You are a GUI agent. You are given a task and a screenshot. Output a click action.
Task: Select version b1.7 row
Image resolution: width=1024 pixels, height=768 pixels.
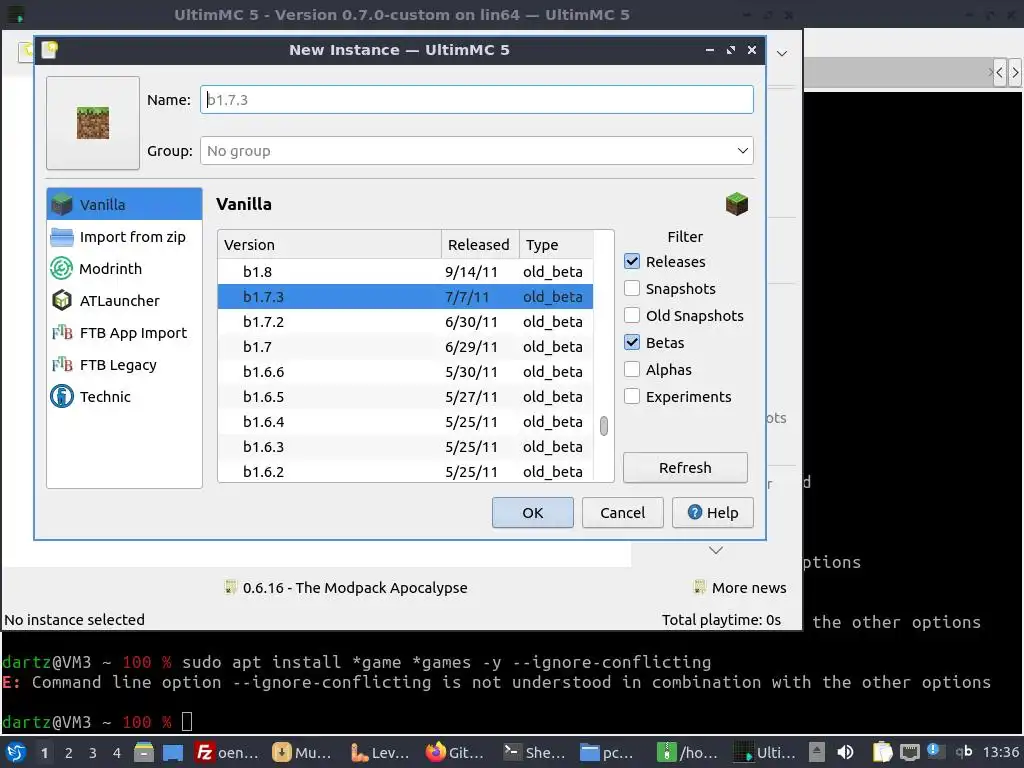pyautogui.click(x=405, y=347)
